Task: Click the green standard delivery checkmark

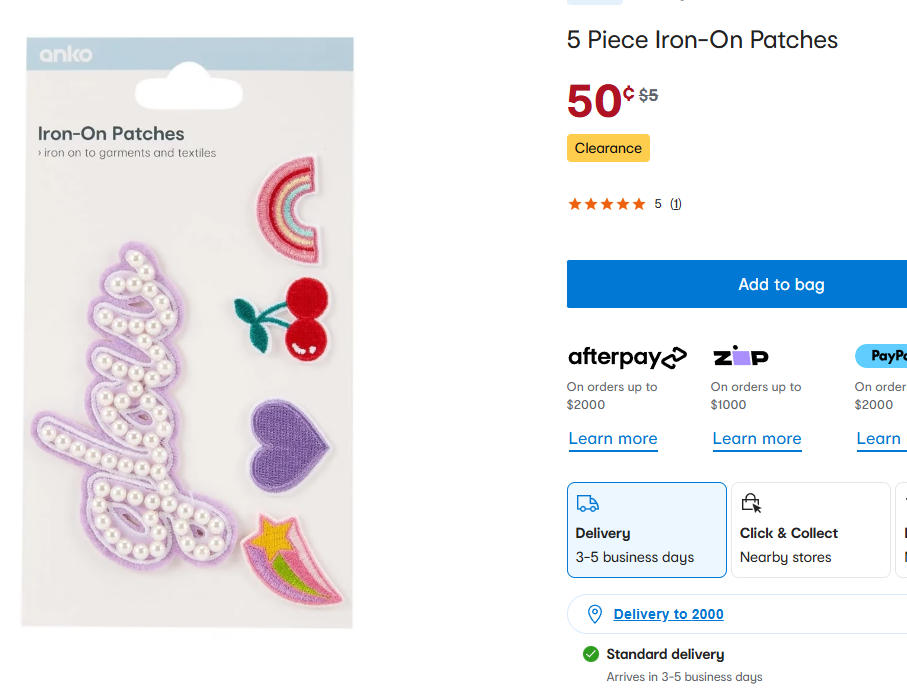Action: coord(591,654)
